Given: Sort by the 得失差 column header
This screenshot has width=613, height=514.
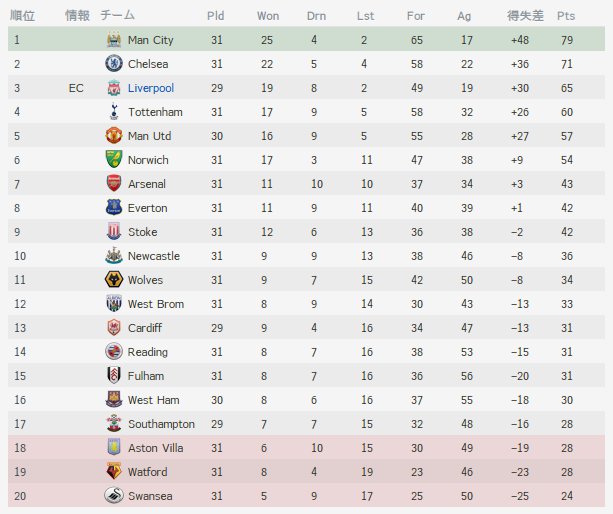Looking at the screenshot, I should (x=525, y=16).
